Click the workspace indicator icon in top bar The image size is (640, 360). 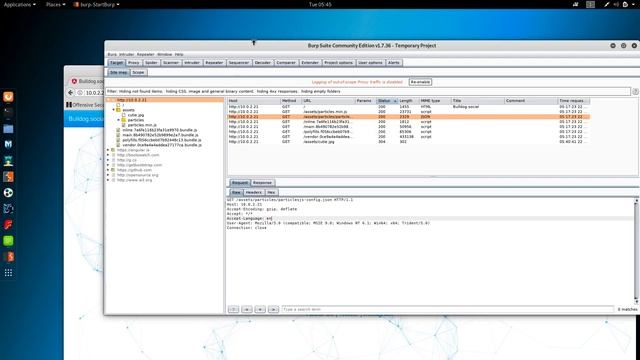coord(590,4)
